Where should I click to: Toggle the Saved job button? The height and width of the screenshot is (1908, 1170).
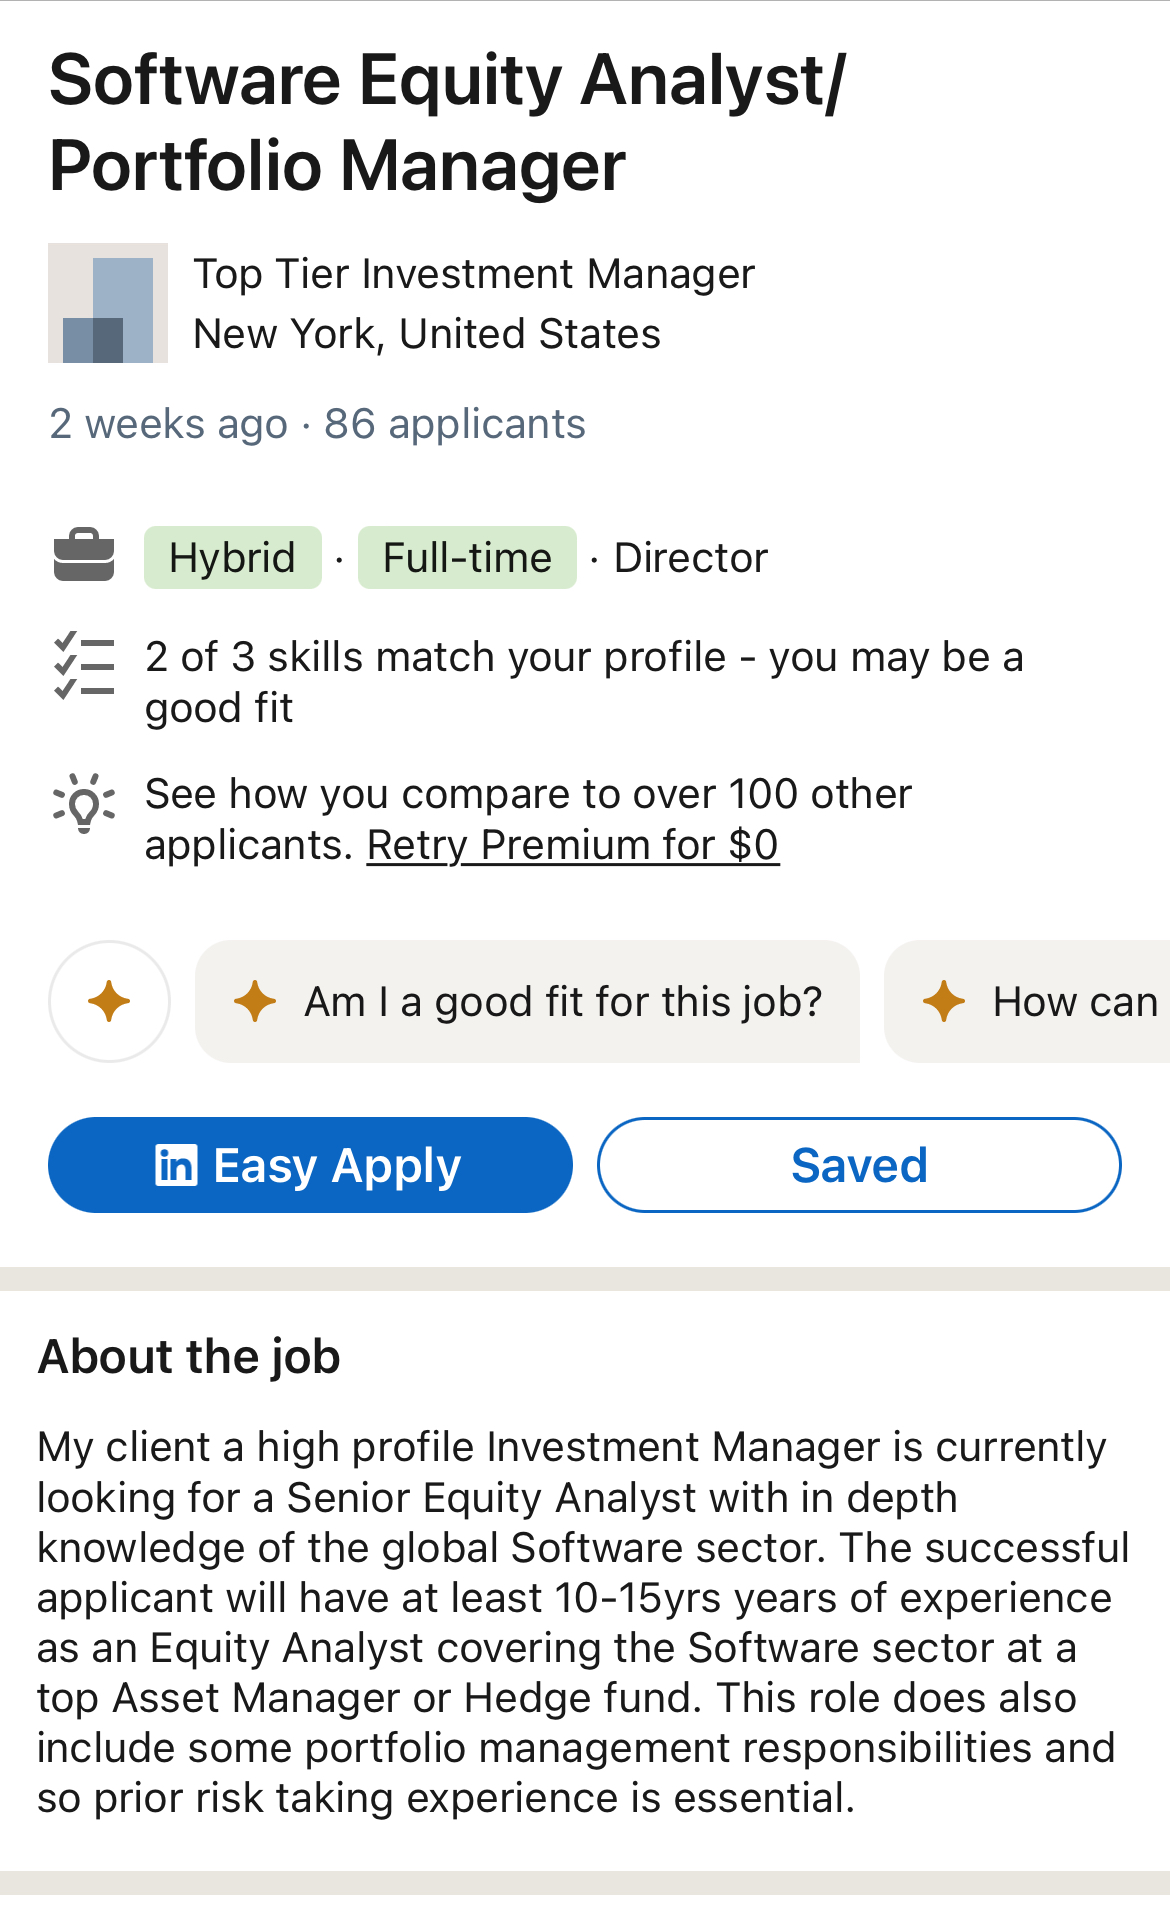point(859,1165)
